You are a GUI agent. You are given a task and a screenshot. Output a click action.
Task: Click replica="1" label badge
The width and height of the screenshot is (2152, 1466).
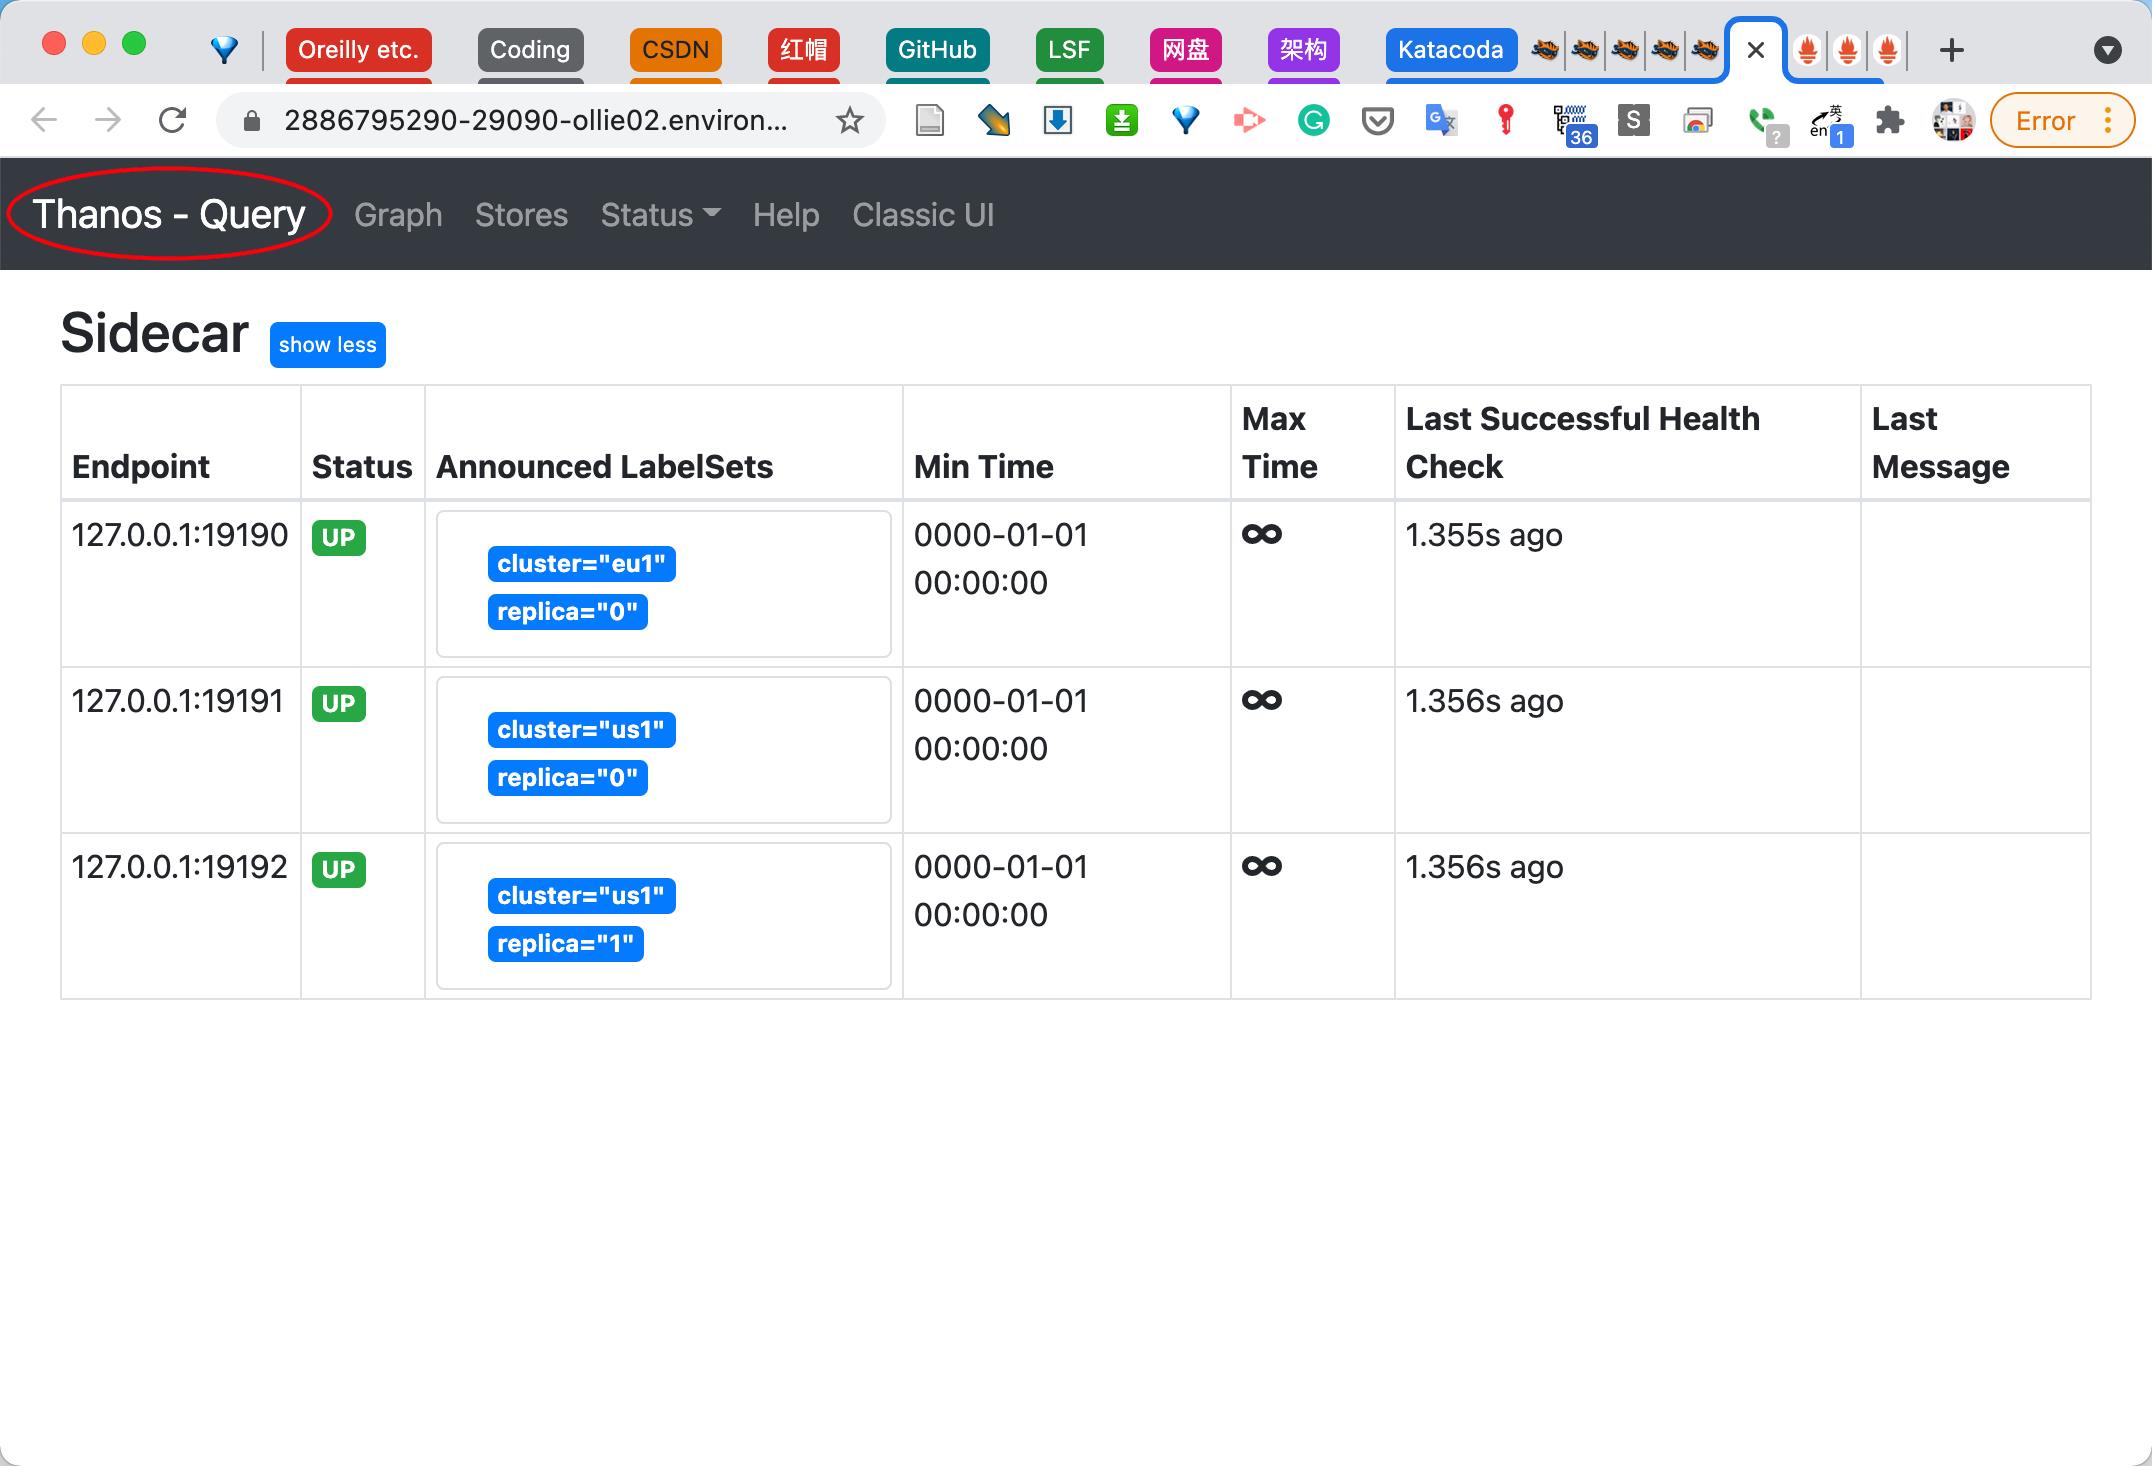pyautogui.click(x=565, y=944)
